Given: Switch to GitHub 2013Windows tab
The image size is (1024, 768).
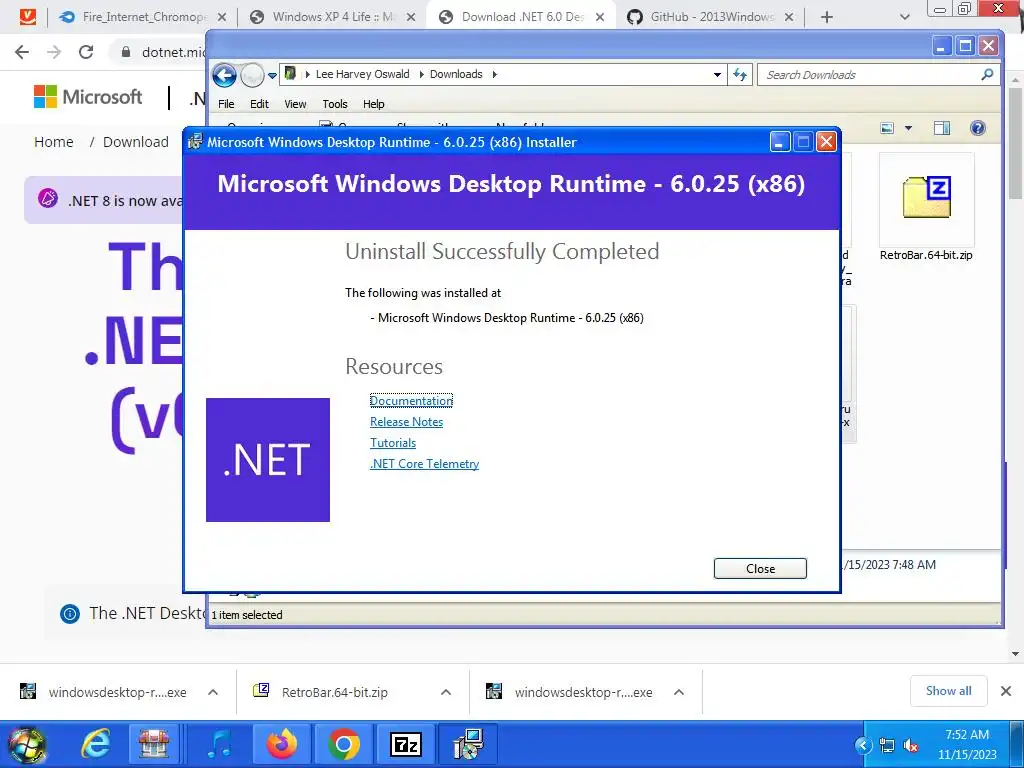Looking at the screenshot, I should pyautogui.click(x=711, y=17).
